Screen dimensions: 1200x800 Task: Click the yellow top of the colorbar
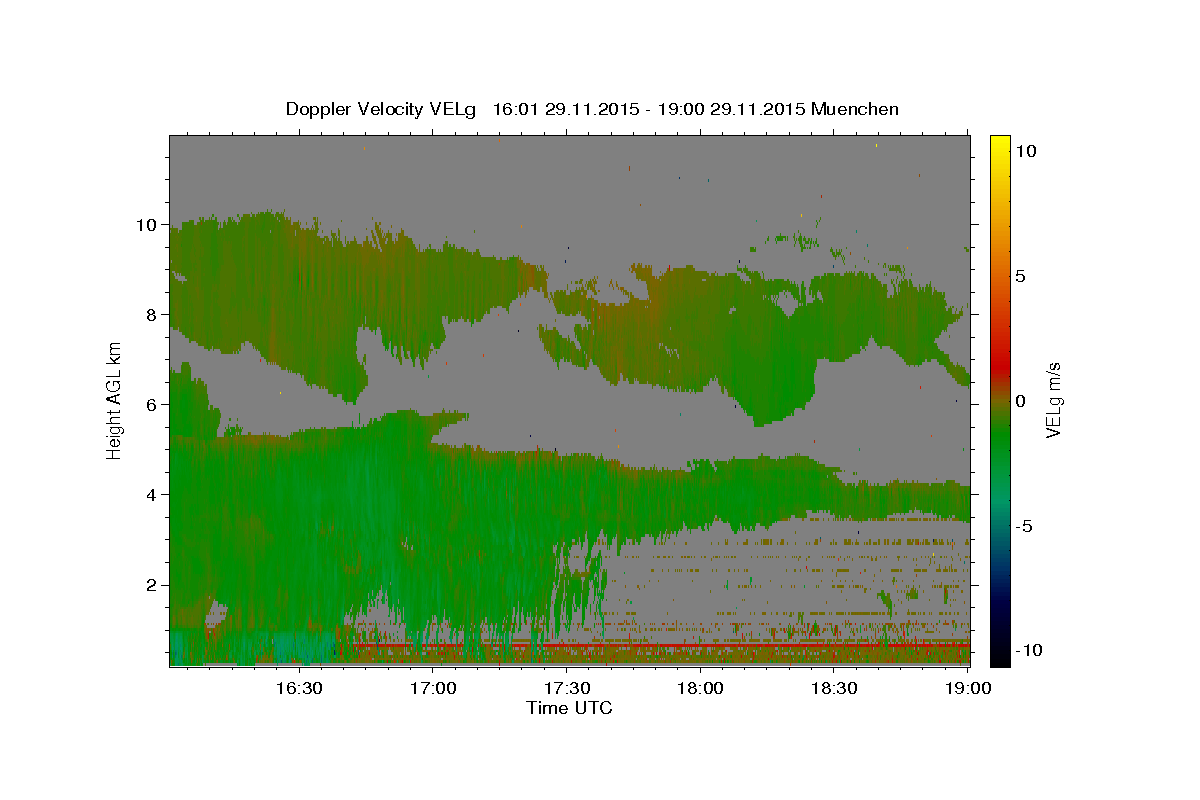[x=999, y=145]
